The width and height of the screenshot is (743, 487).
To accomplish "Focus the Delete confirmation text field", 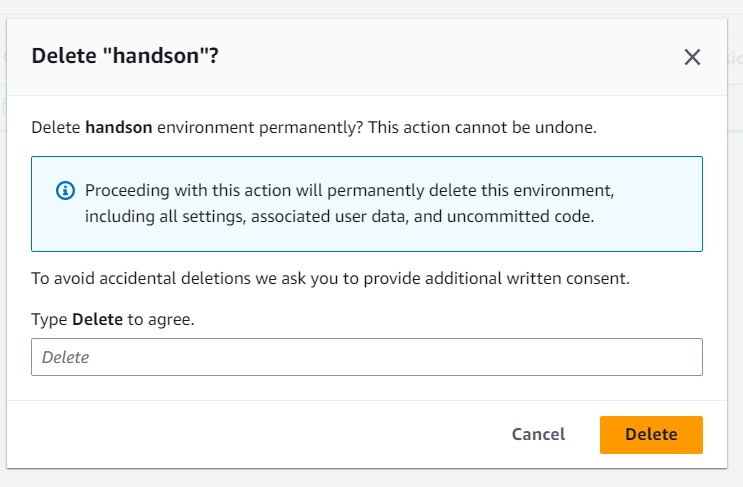I will [366, 357].
